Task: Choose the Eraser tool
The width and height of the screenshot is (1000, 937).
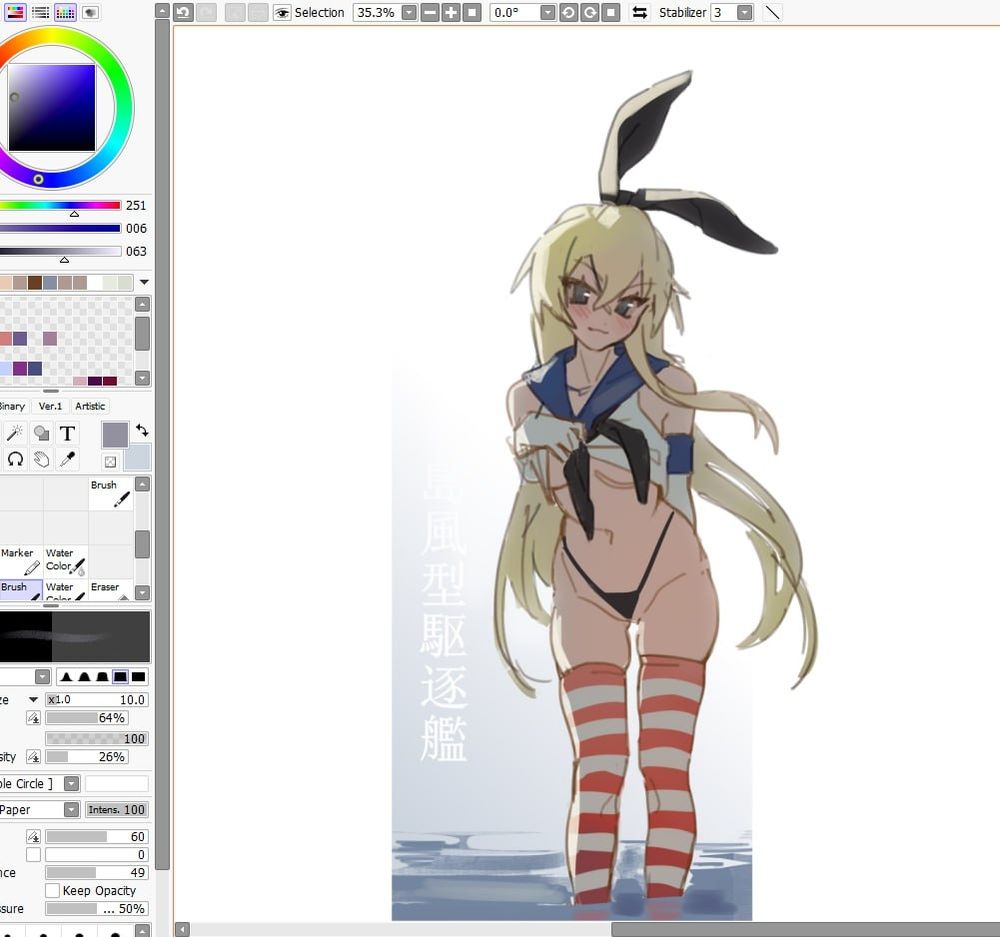Action: coord(111,590)
